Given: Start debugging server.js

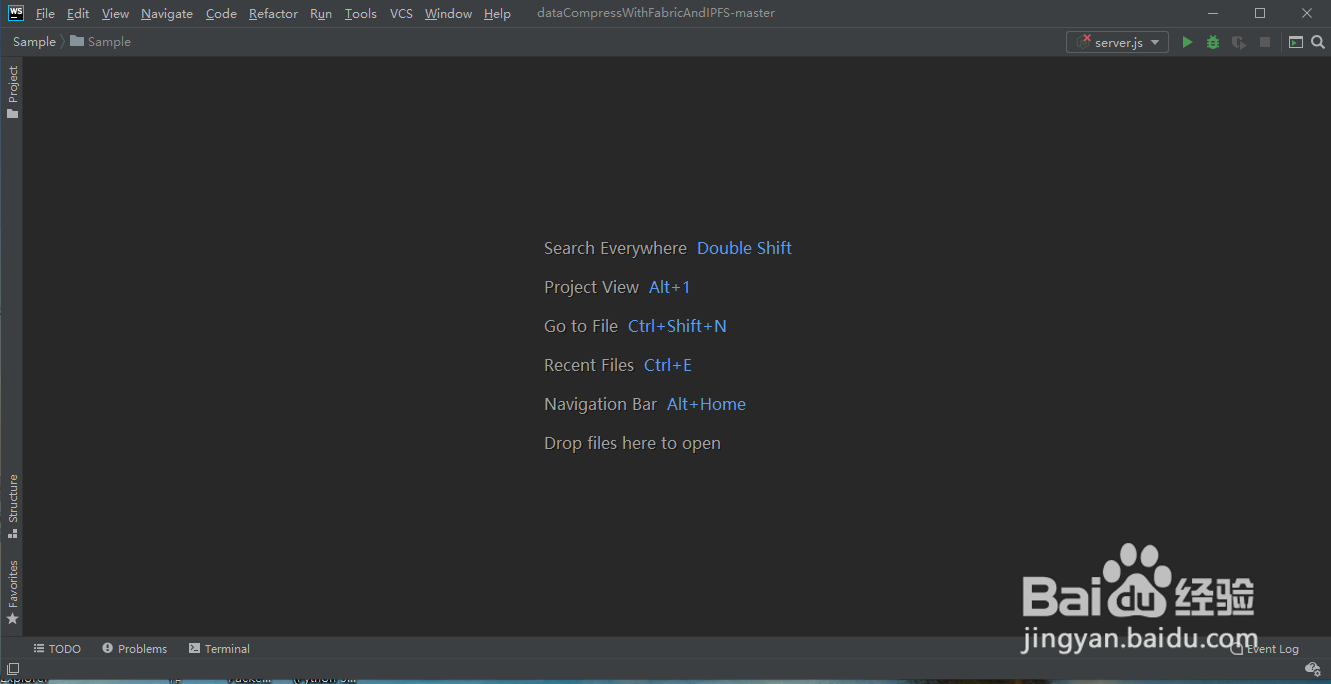Looking at the screenshot, I should (x=1213, y=42).
